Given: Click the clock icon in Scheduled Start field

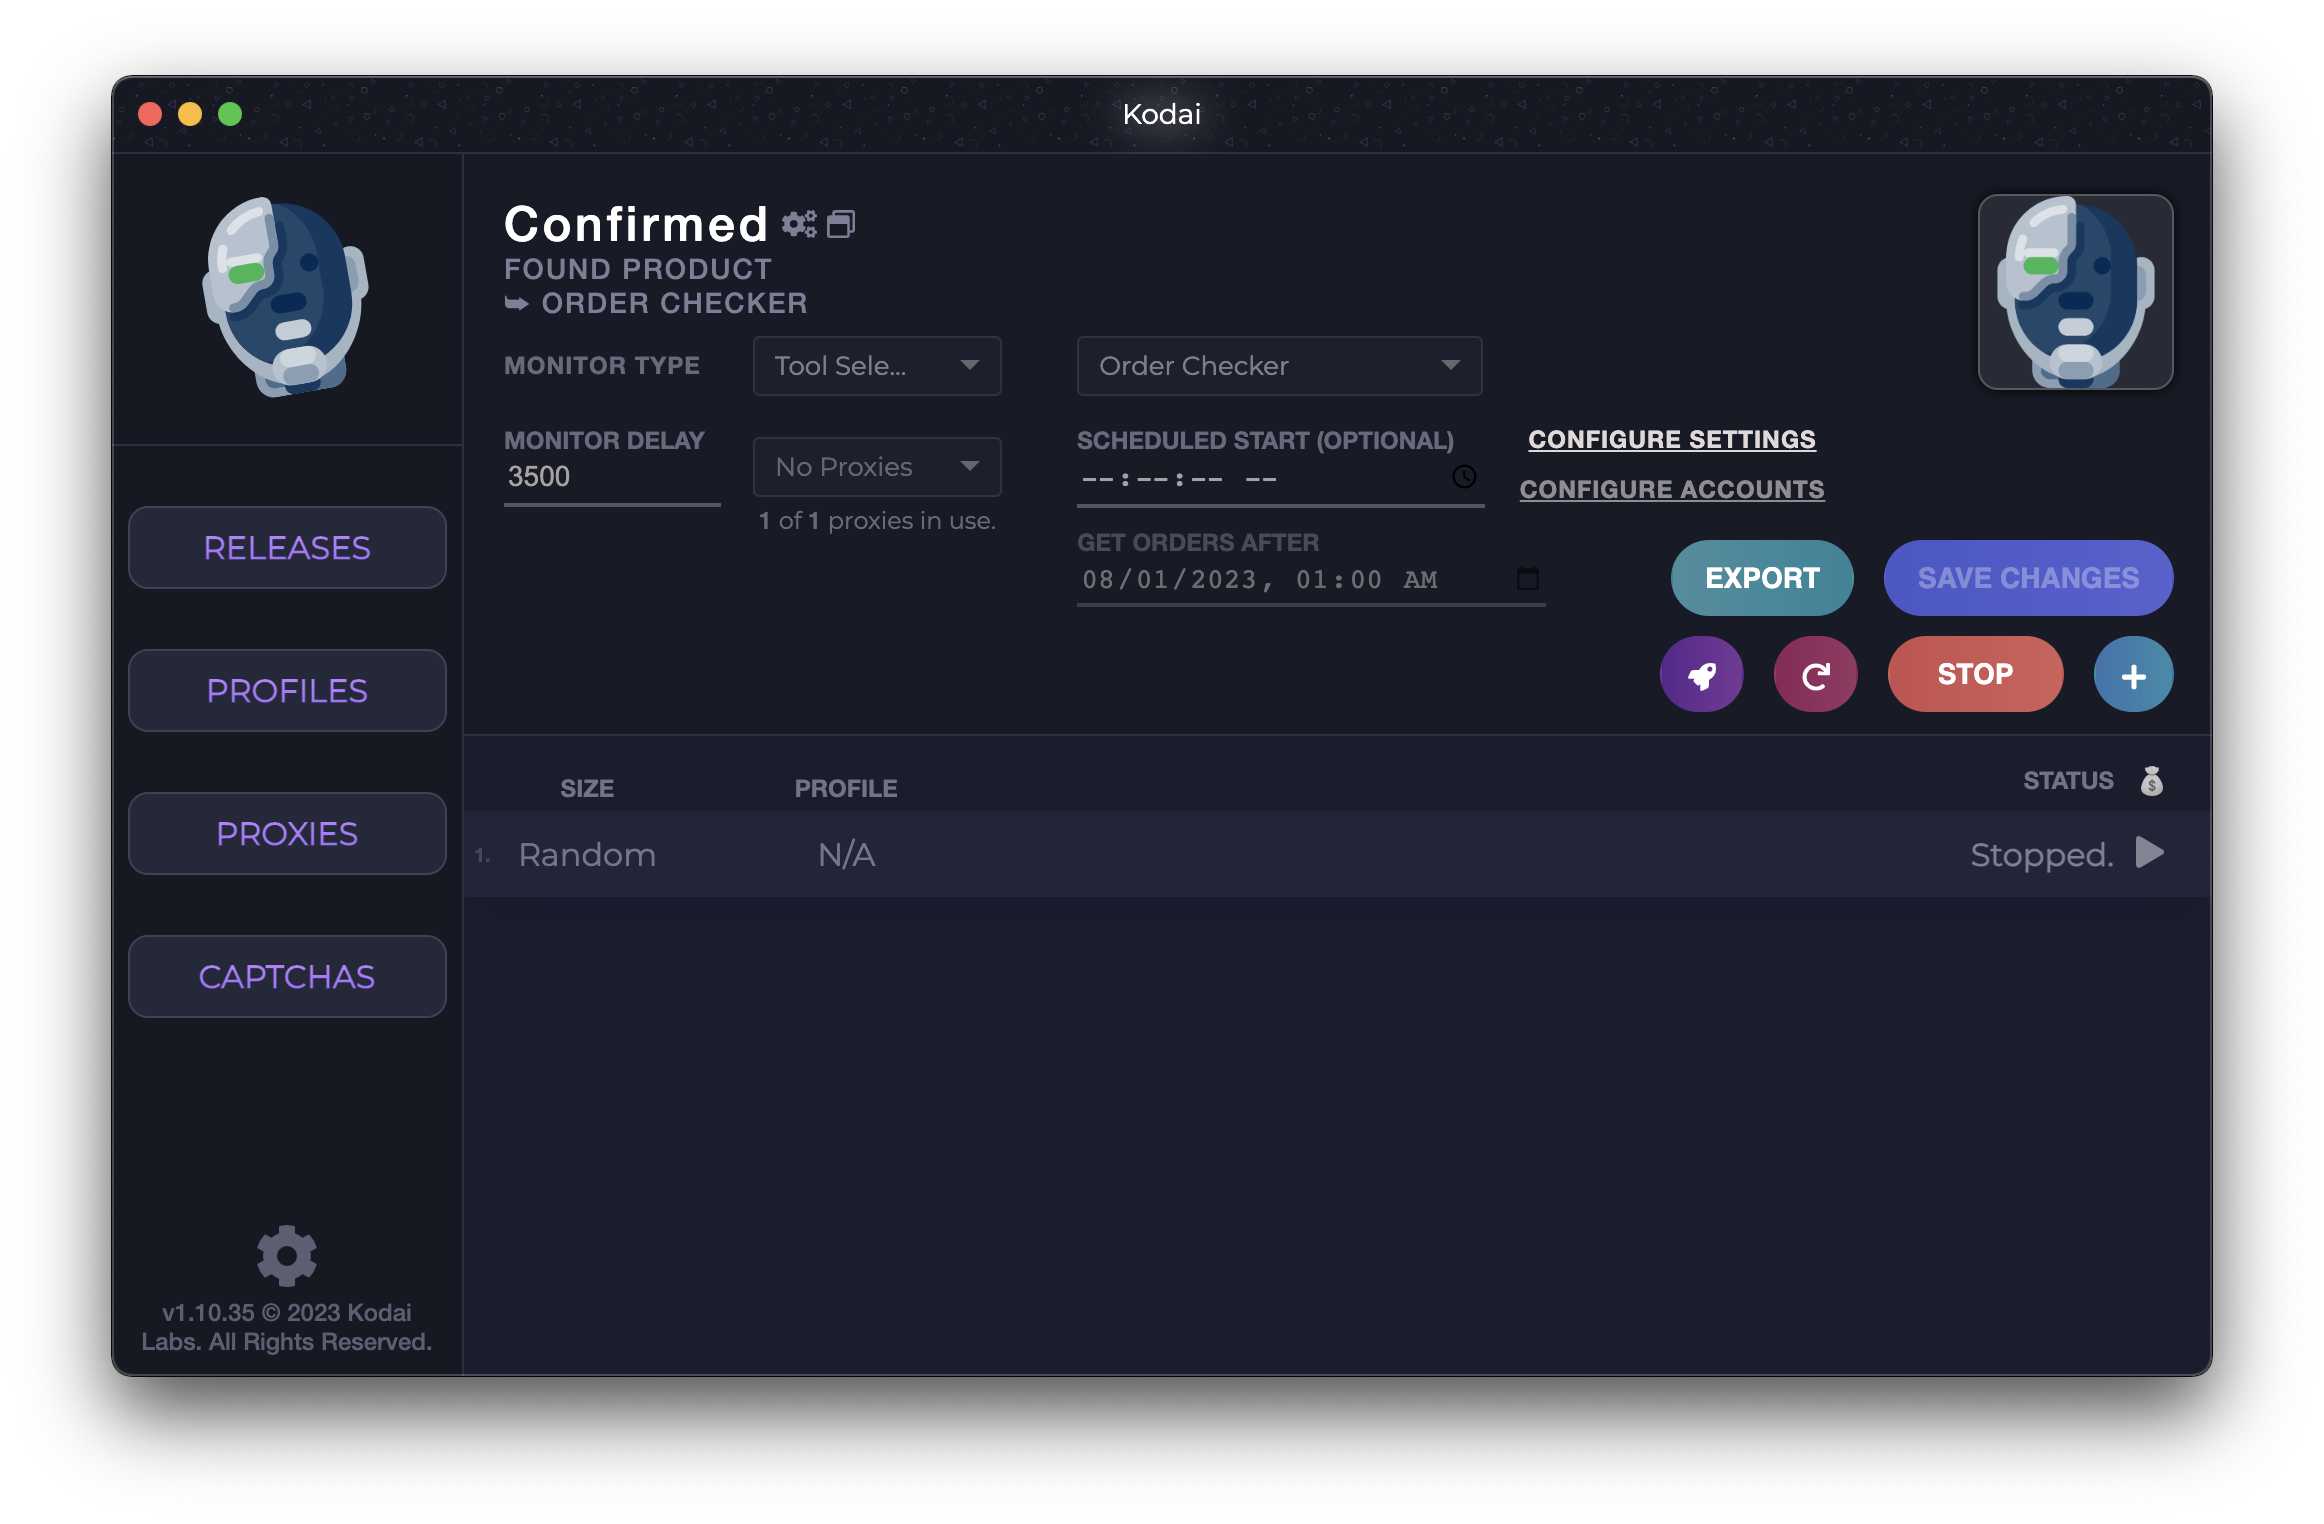Looking at the screenshot, I should click(x=1464, y=477).
